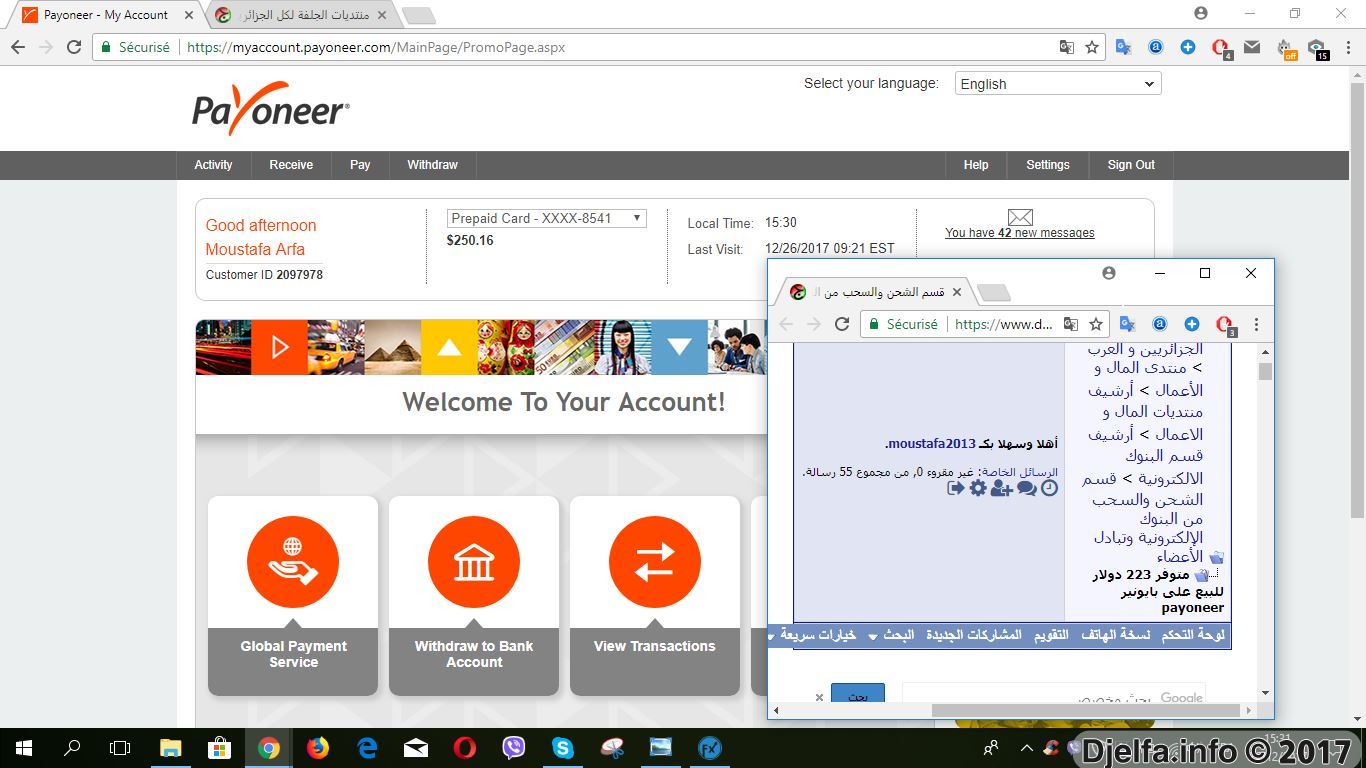Open Viber from the taskbar
This screenshot has width=1366, height=768.
[514, 747]
